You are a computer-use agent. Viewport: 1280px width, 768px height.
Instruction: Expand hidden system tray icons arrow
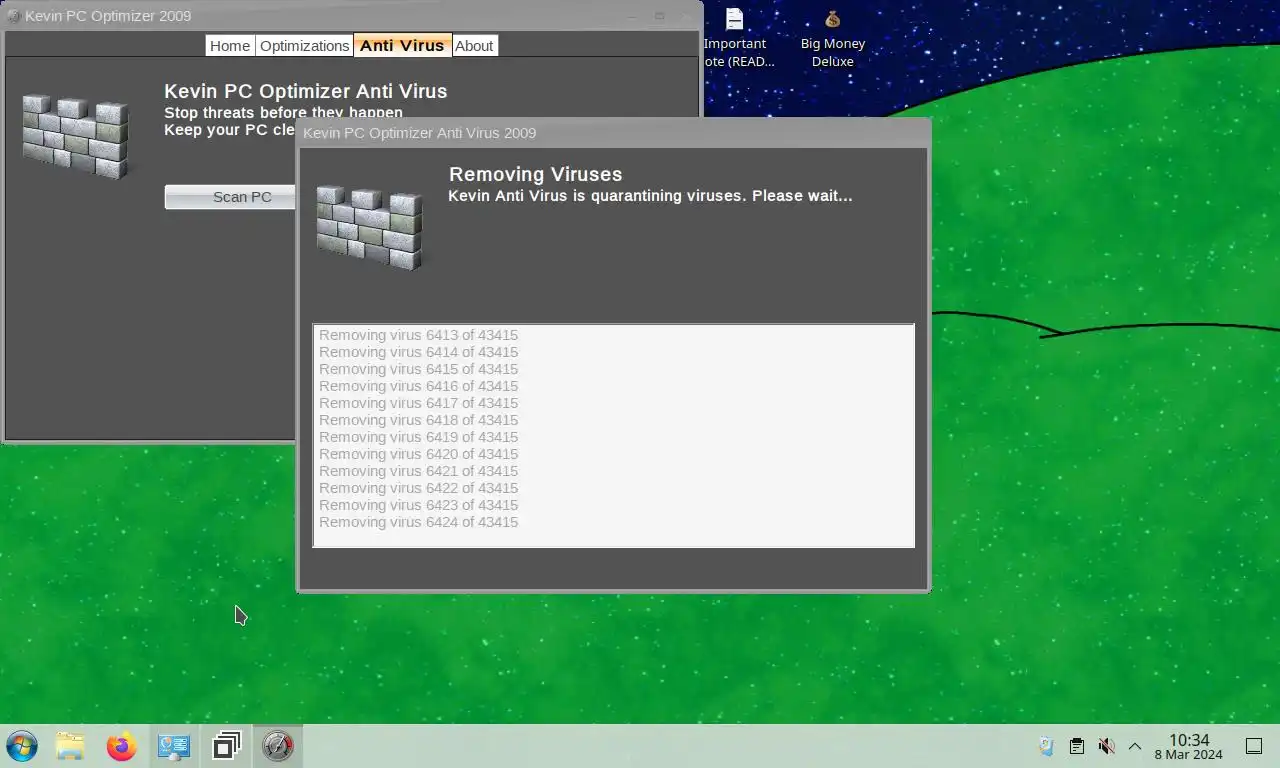(1135, 746)
